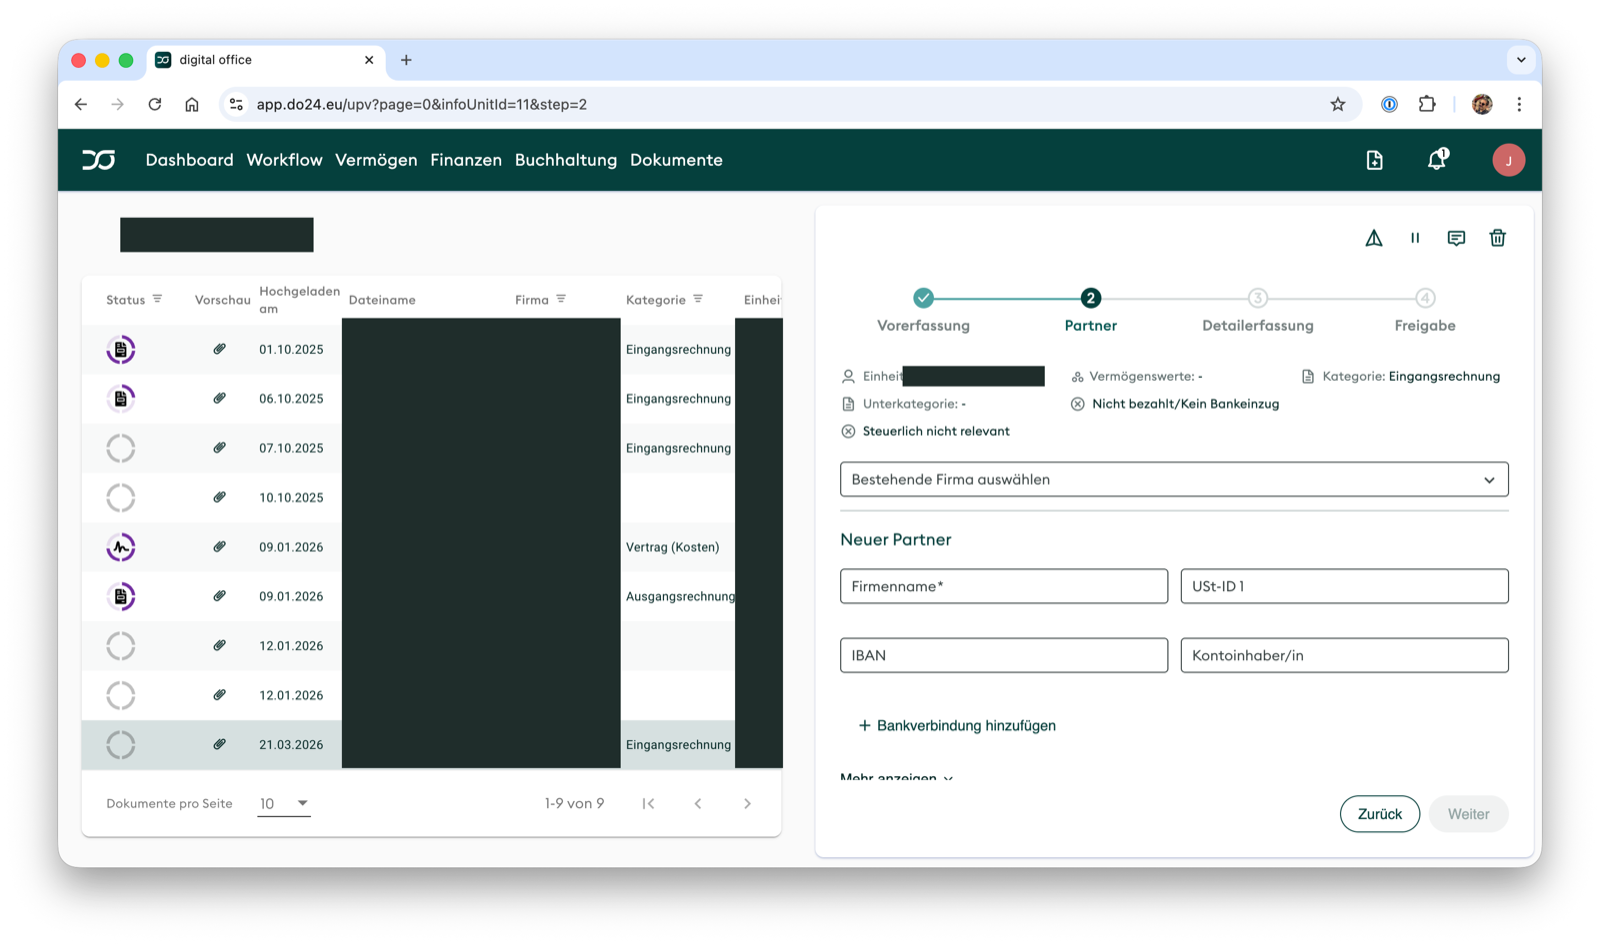Click browser home button
This screenshot has height=944, width=1600.
192,104
